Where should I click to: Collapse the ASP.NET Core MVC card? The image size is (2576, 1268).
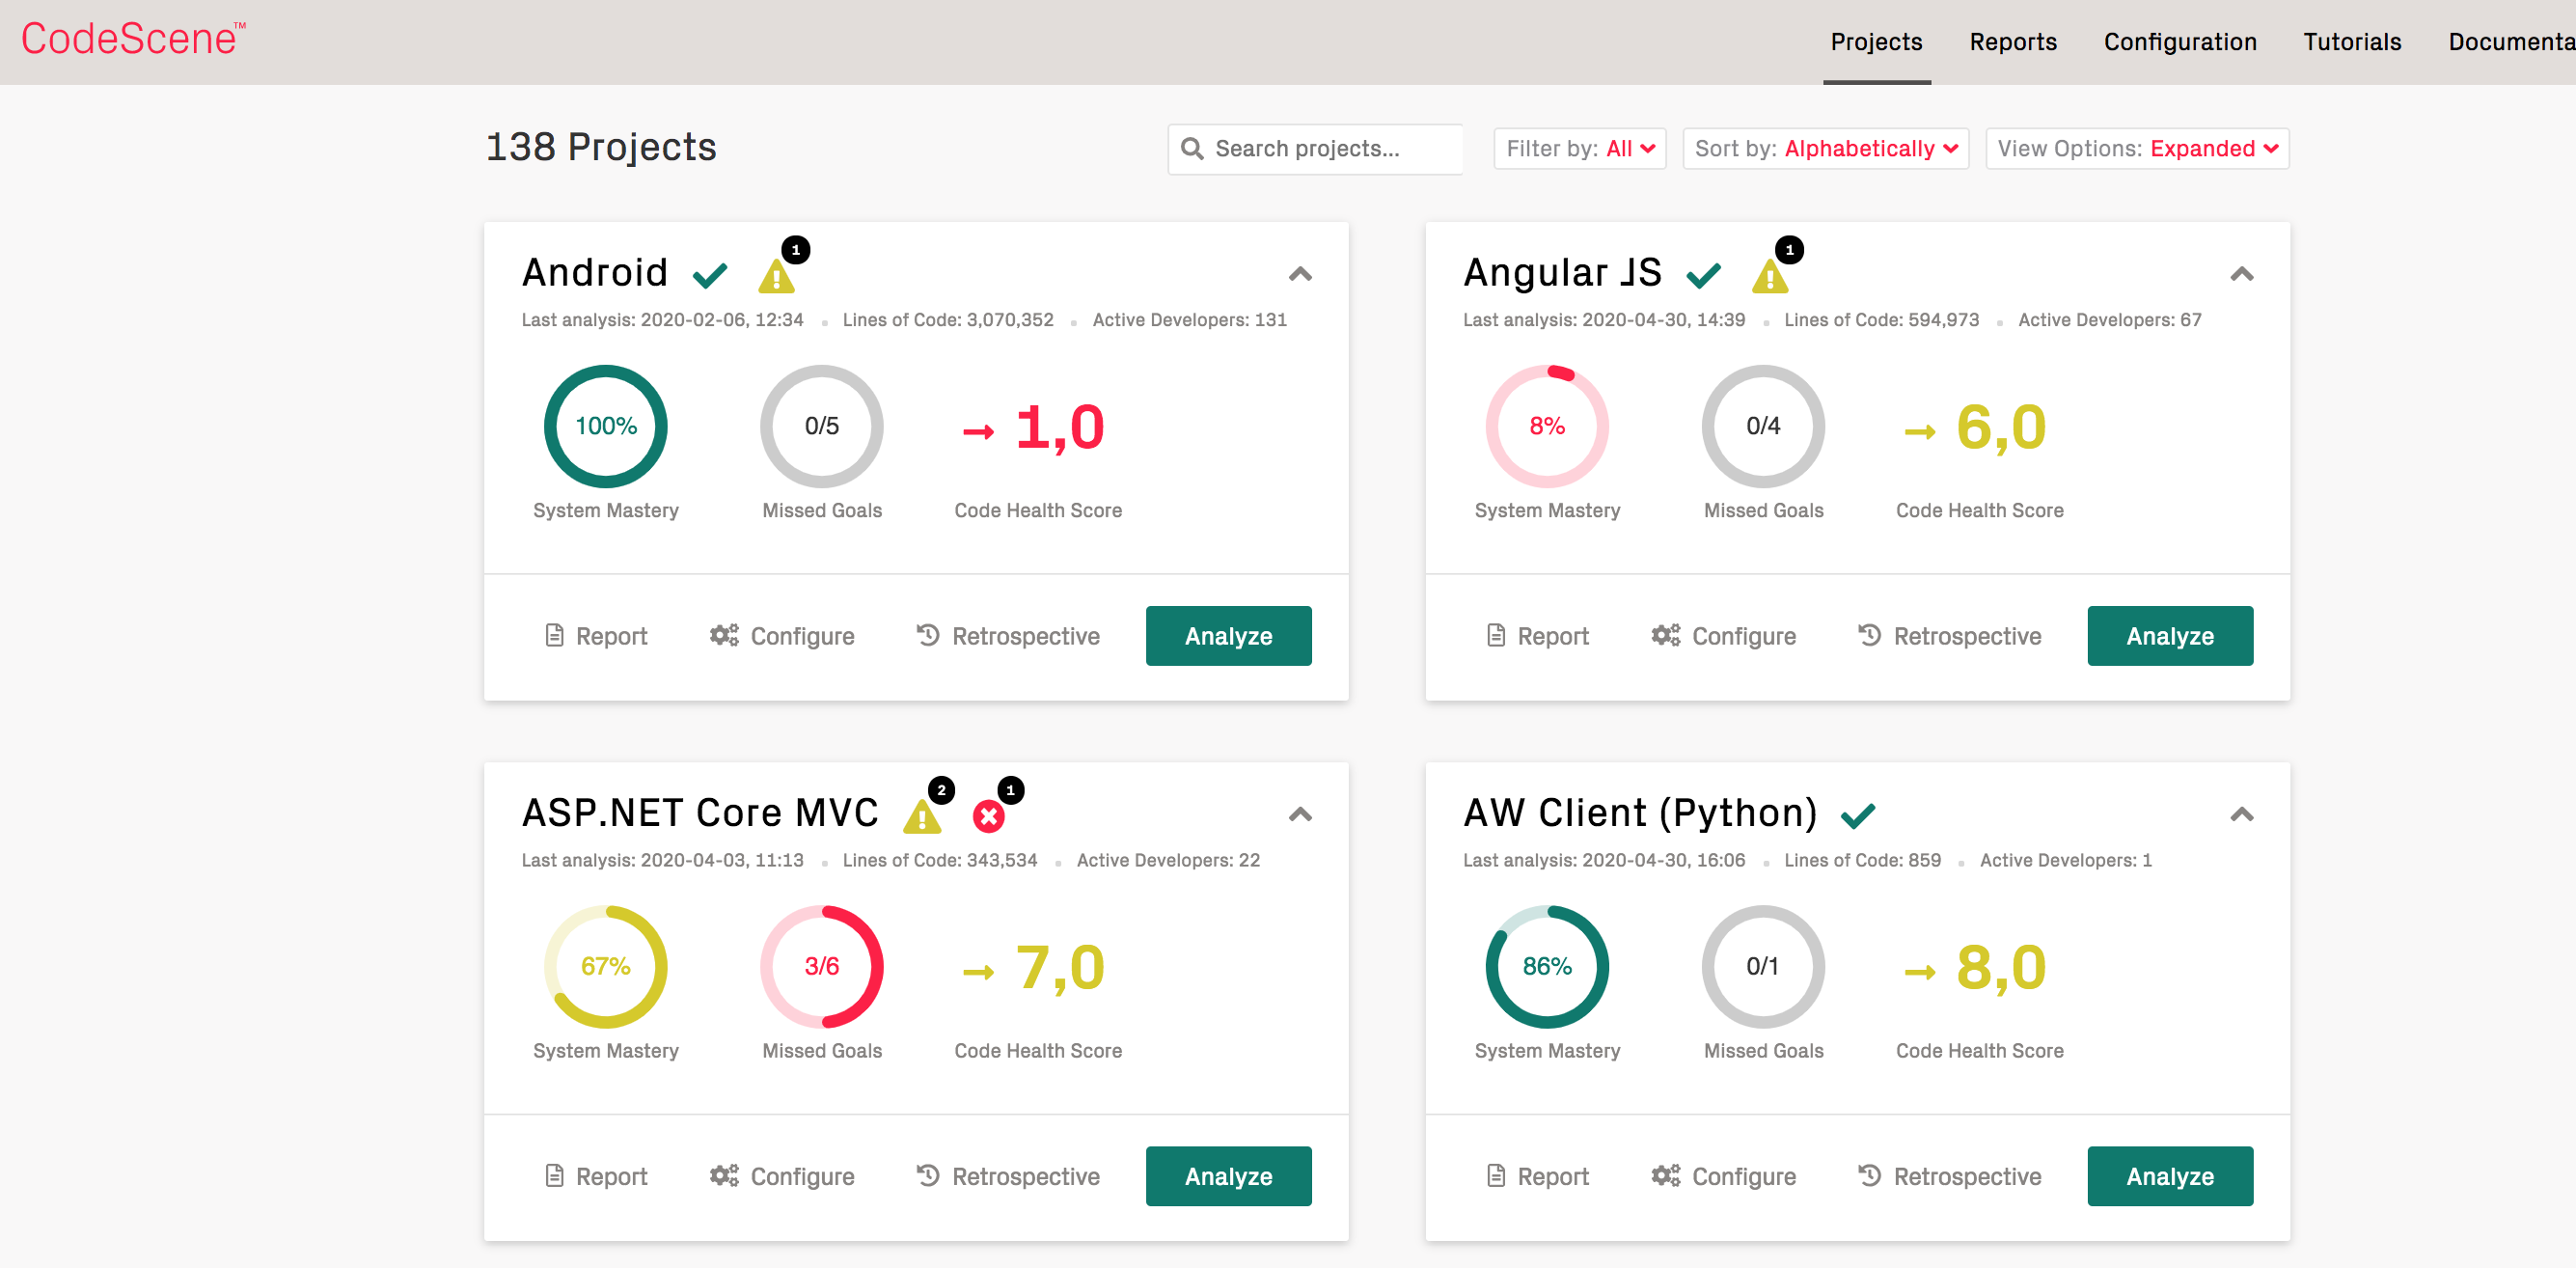[1300, 814]
